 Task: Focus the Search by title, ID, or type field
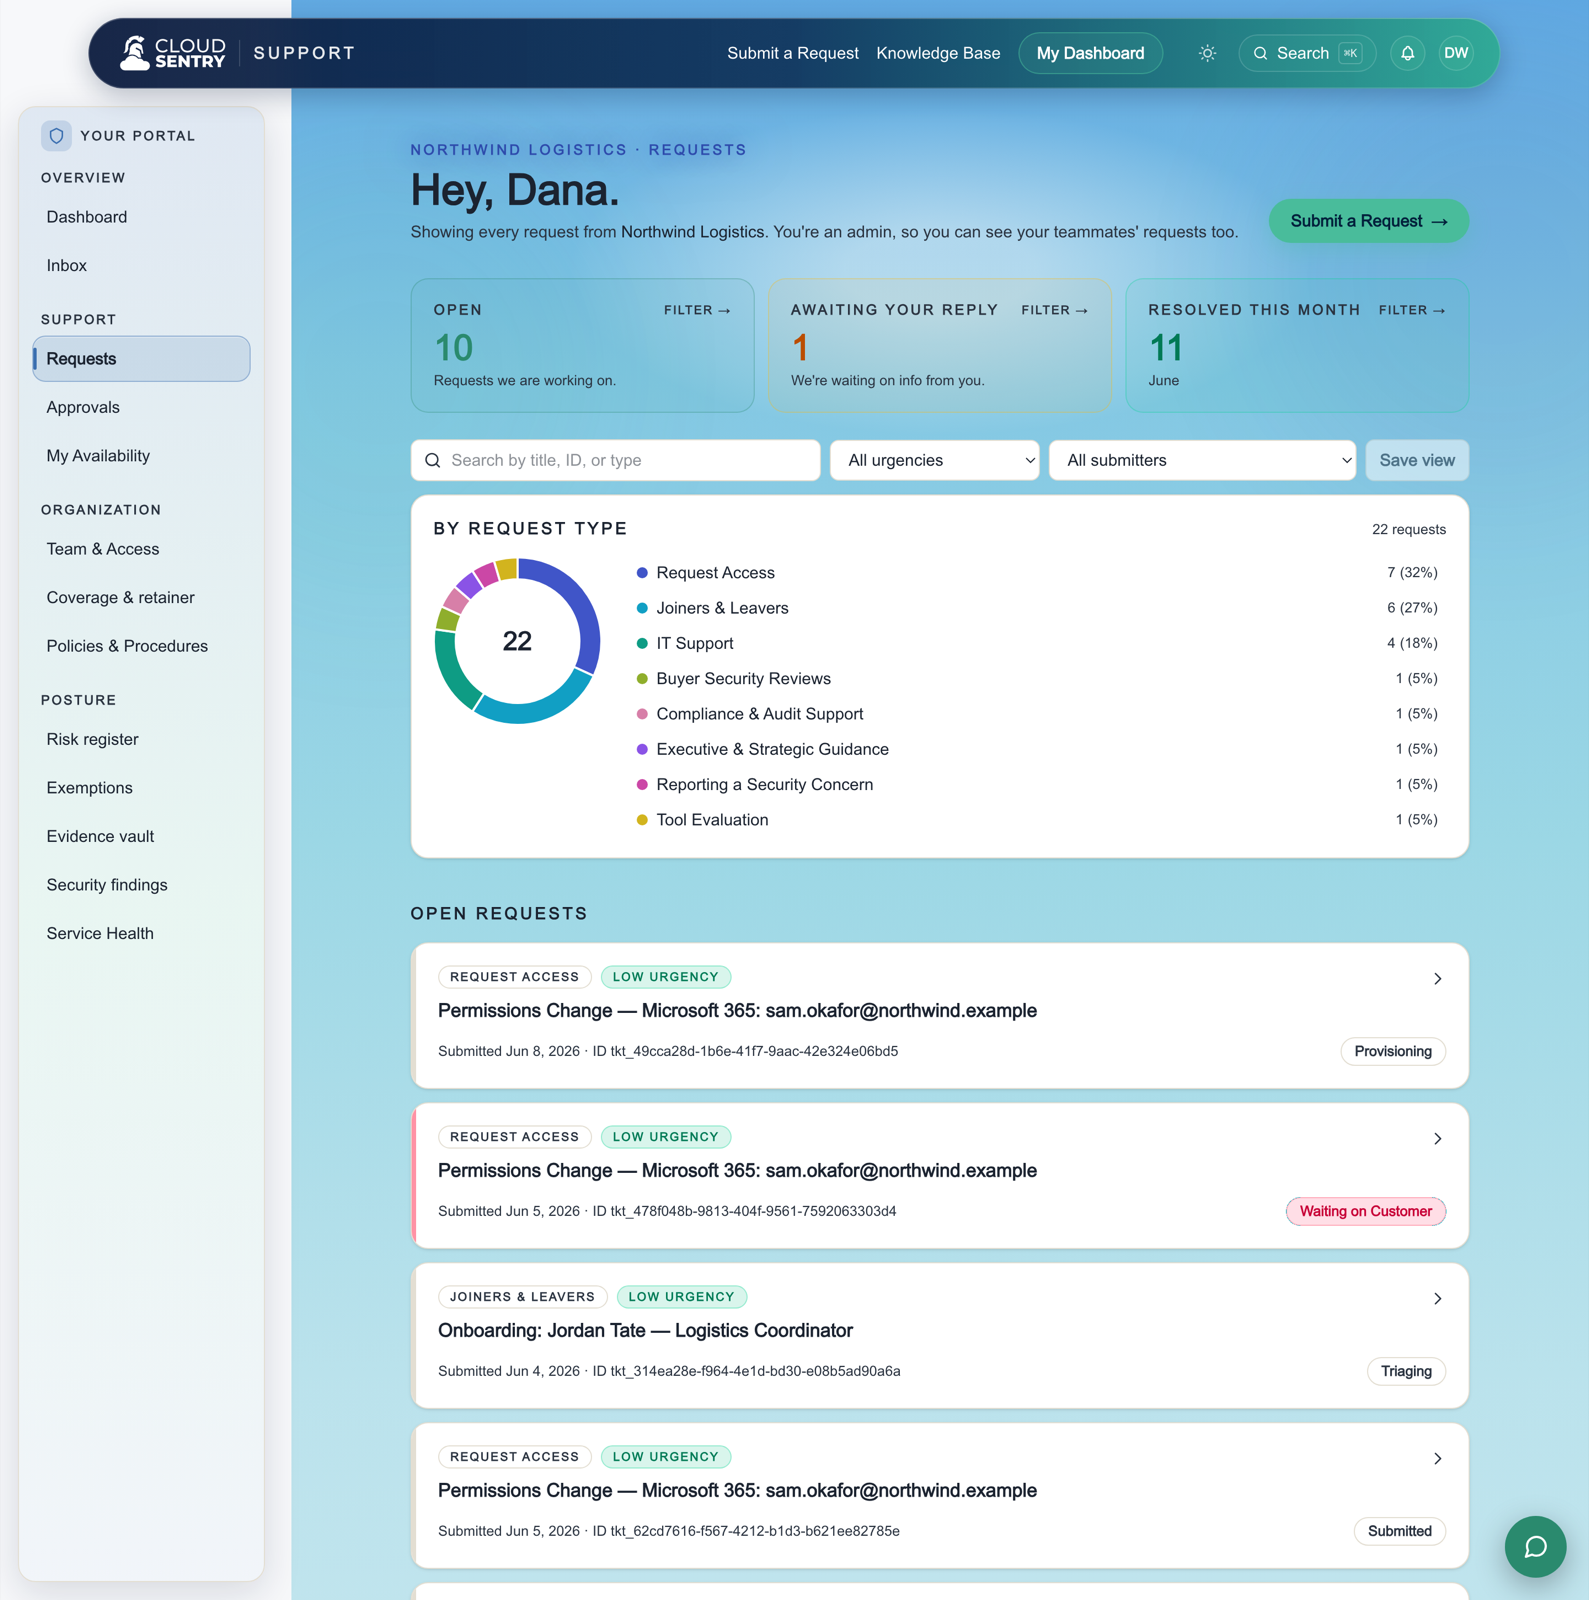click(x=615, y=460)
